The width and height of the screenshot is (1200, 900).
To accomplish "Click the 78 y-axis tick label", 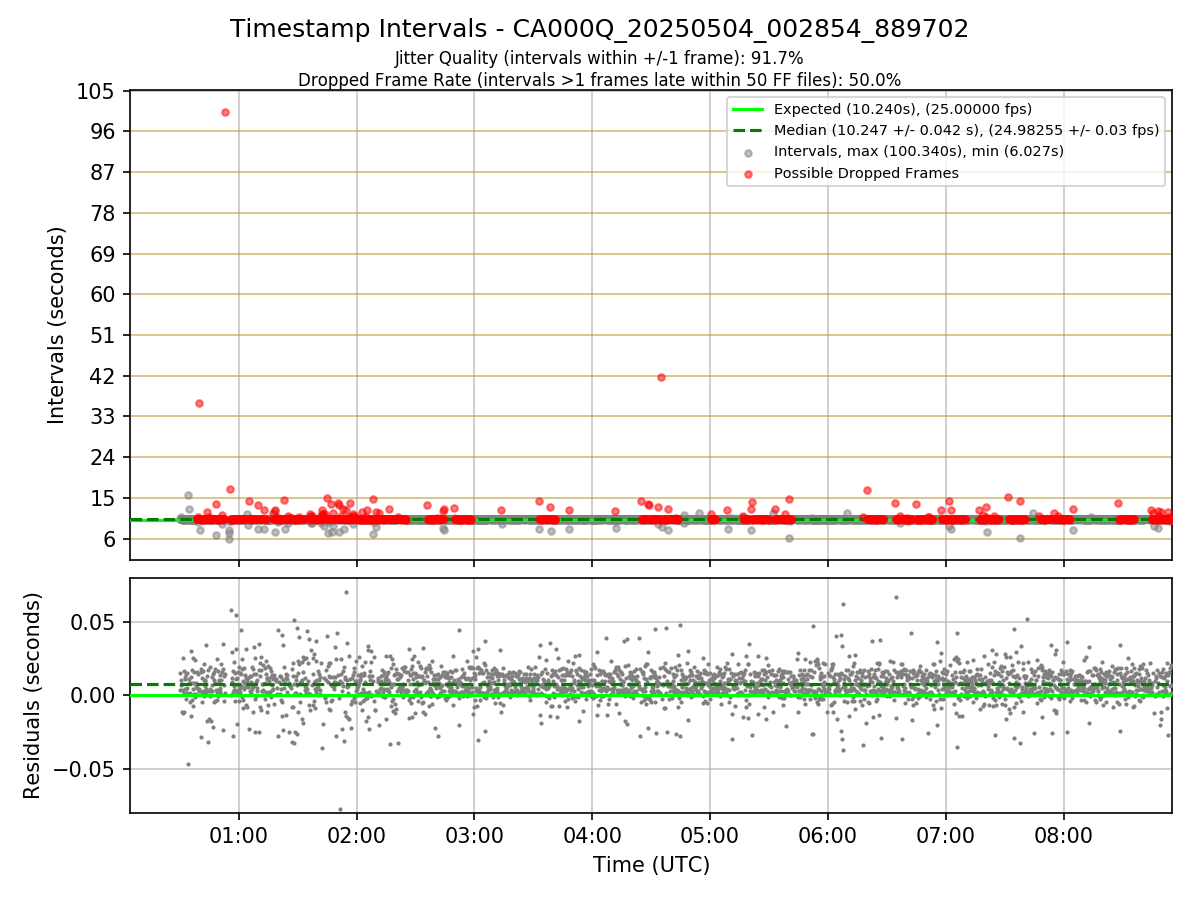I will point(104,213).
